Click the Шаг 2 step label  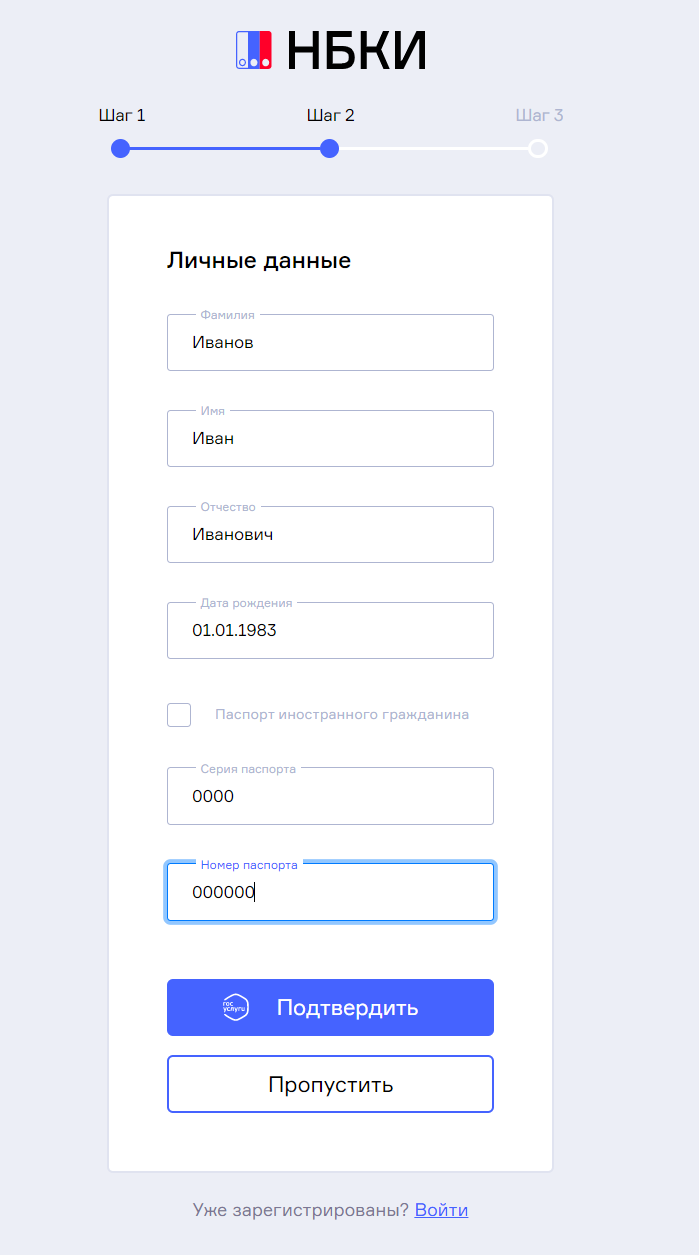pos(330,115)
